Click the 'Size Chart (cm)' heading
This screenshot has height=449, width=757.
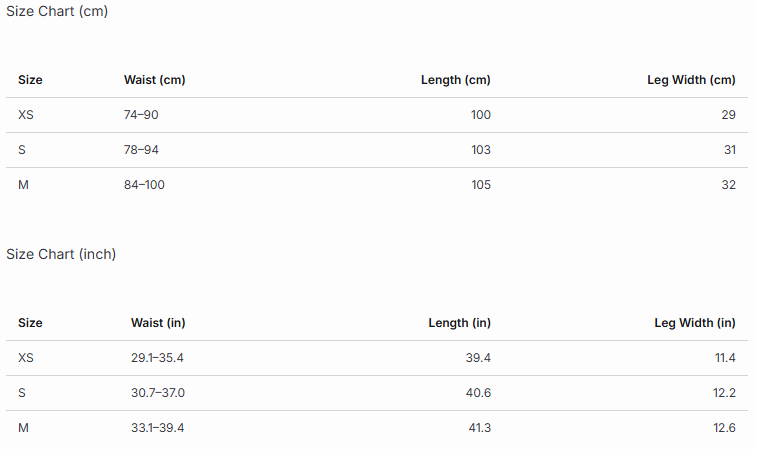pos(57,11)
